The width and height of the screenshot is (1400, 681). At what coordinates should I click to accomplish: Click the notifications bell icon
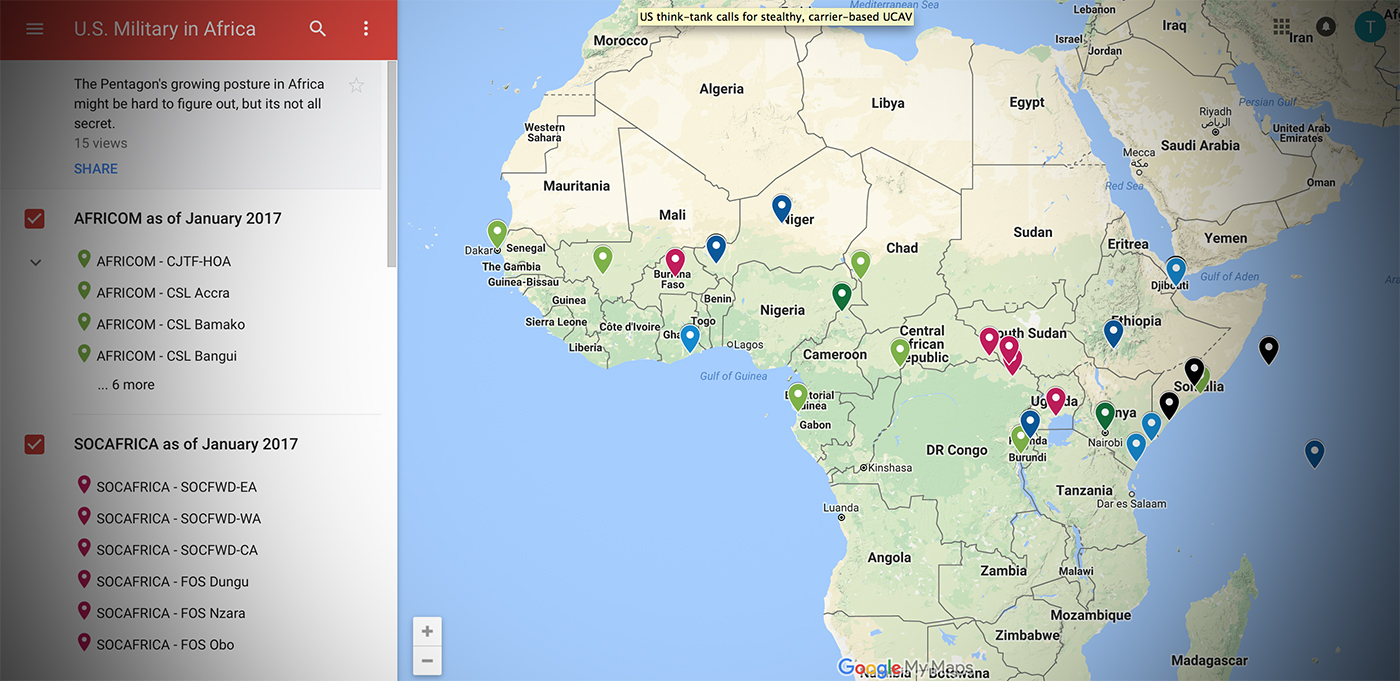(x=1326, y=27)
